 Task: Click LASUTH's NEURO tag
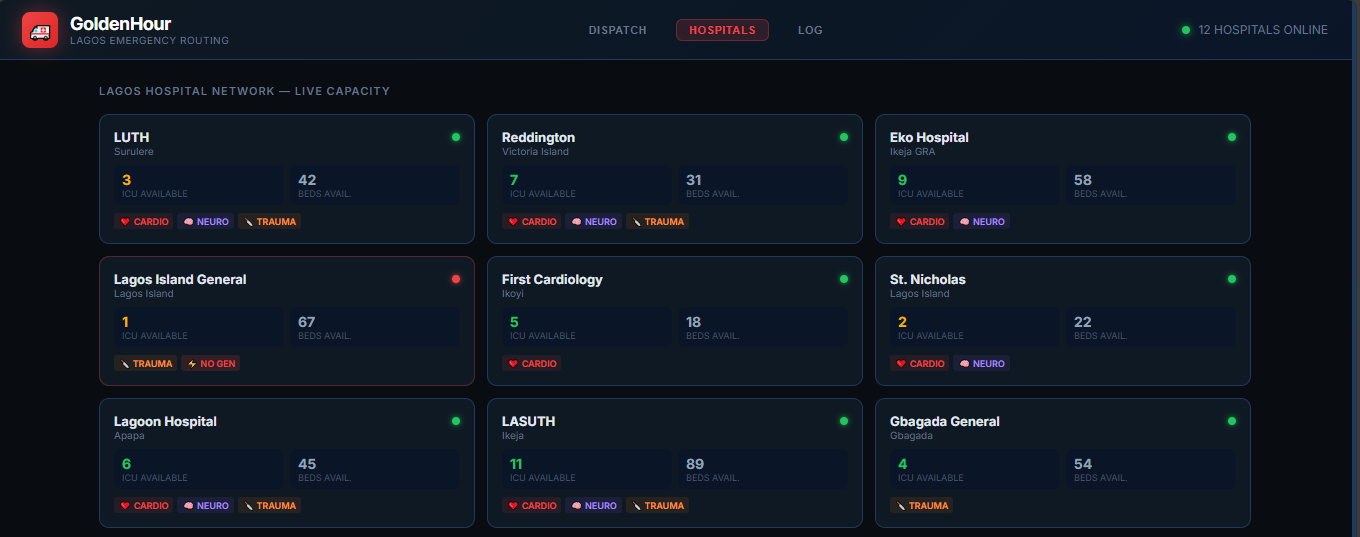tap(594, 506)
